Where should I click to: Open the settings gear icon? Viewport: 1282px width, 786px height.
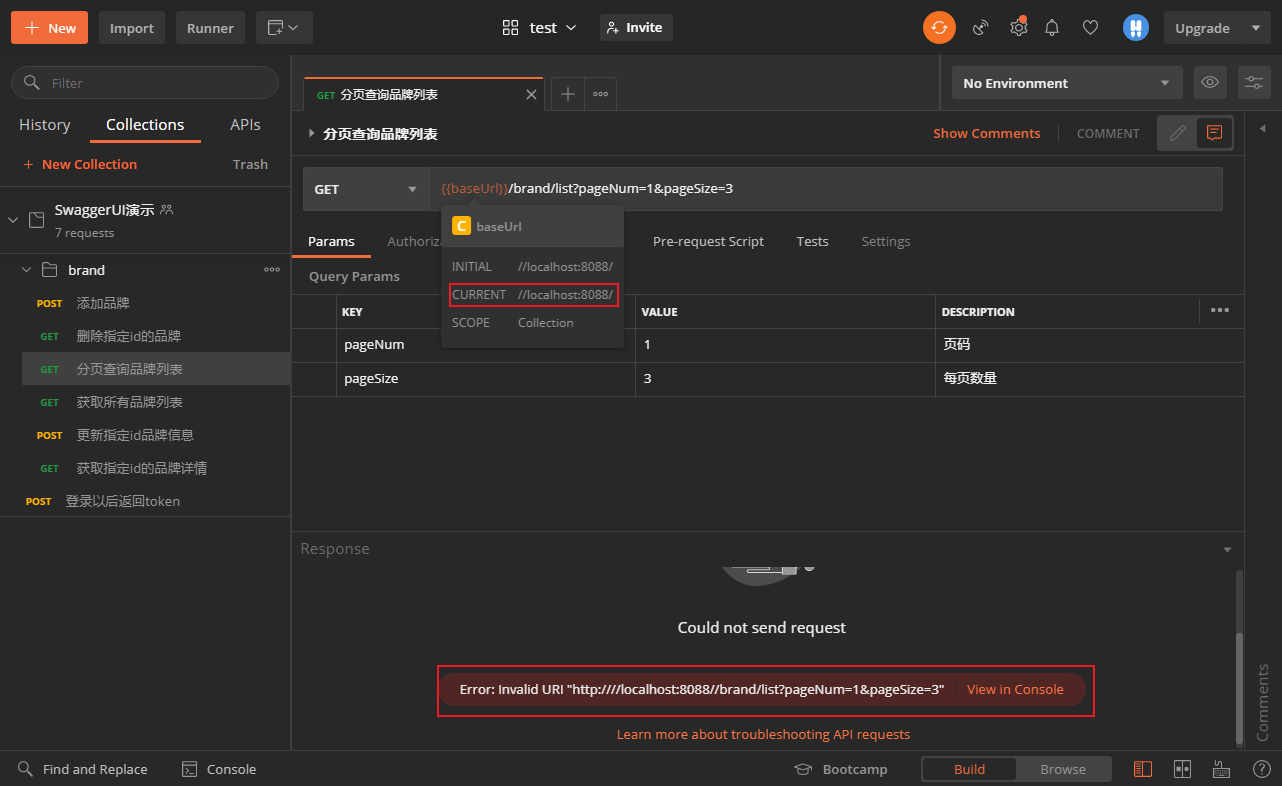click(x=1018, y=28)
